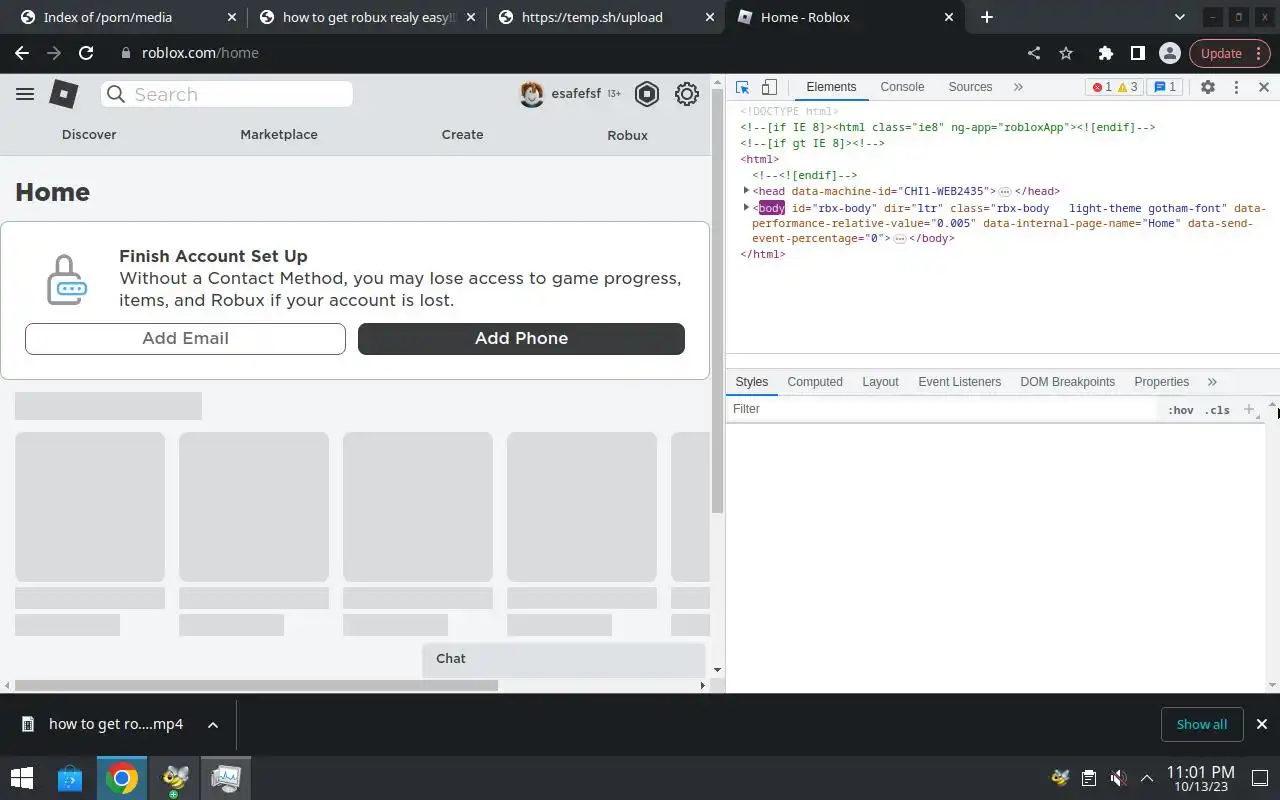The image size is (1280, 800).
Task: Open DevTools settings gear
Action: coord(1208,87)
